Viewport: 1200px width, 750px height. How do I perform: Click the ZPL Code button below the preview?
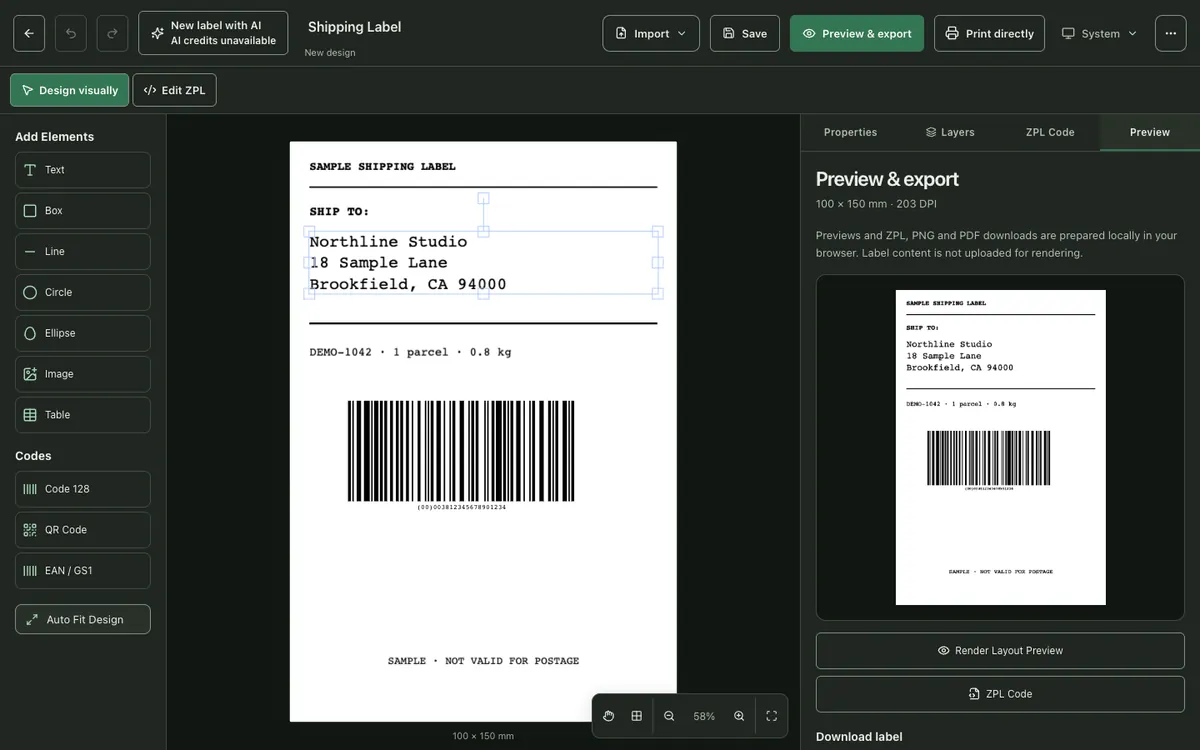click(x=1000, y=694)
